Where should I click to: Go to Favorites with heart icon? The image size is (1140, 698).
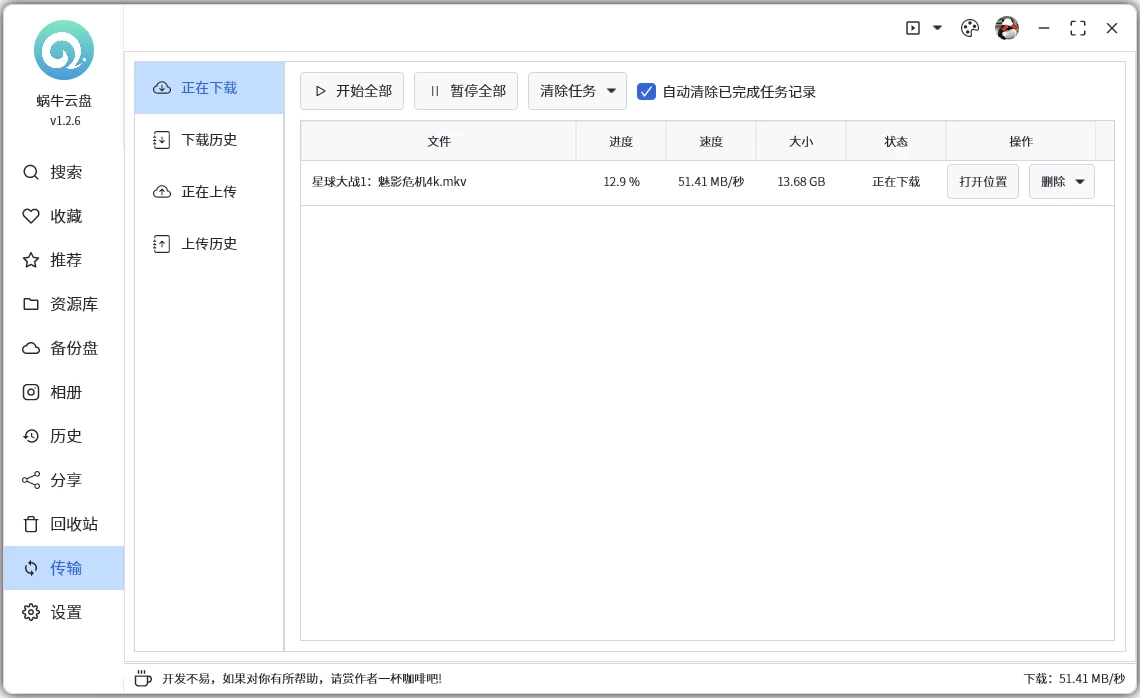pyautogui.click(x=65, y=216)
